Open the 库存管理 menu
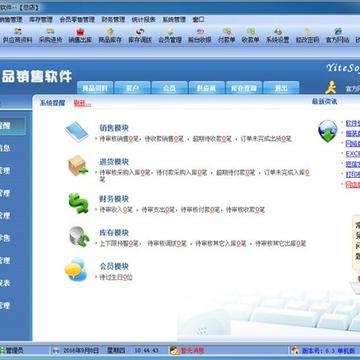360x360 pixels. coord(41,20)
